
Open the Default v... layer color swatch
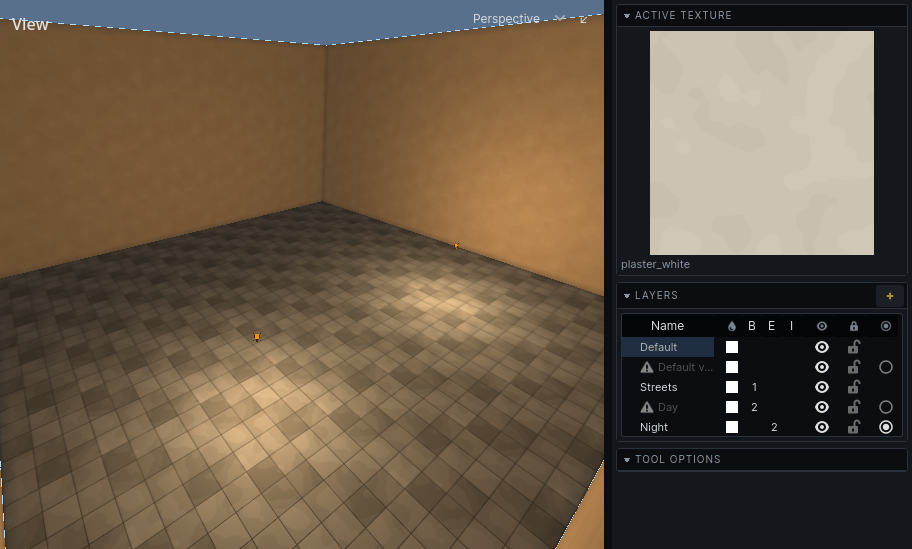[732, 367]
